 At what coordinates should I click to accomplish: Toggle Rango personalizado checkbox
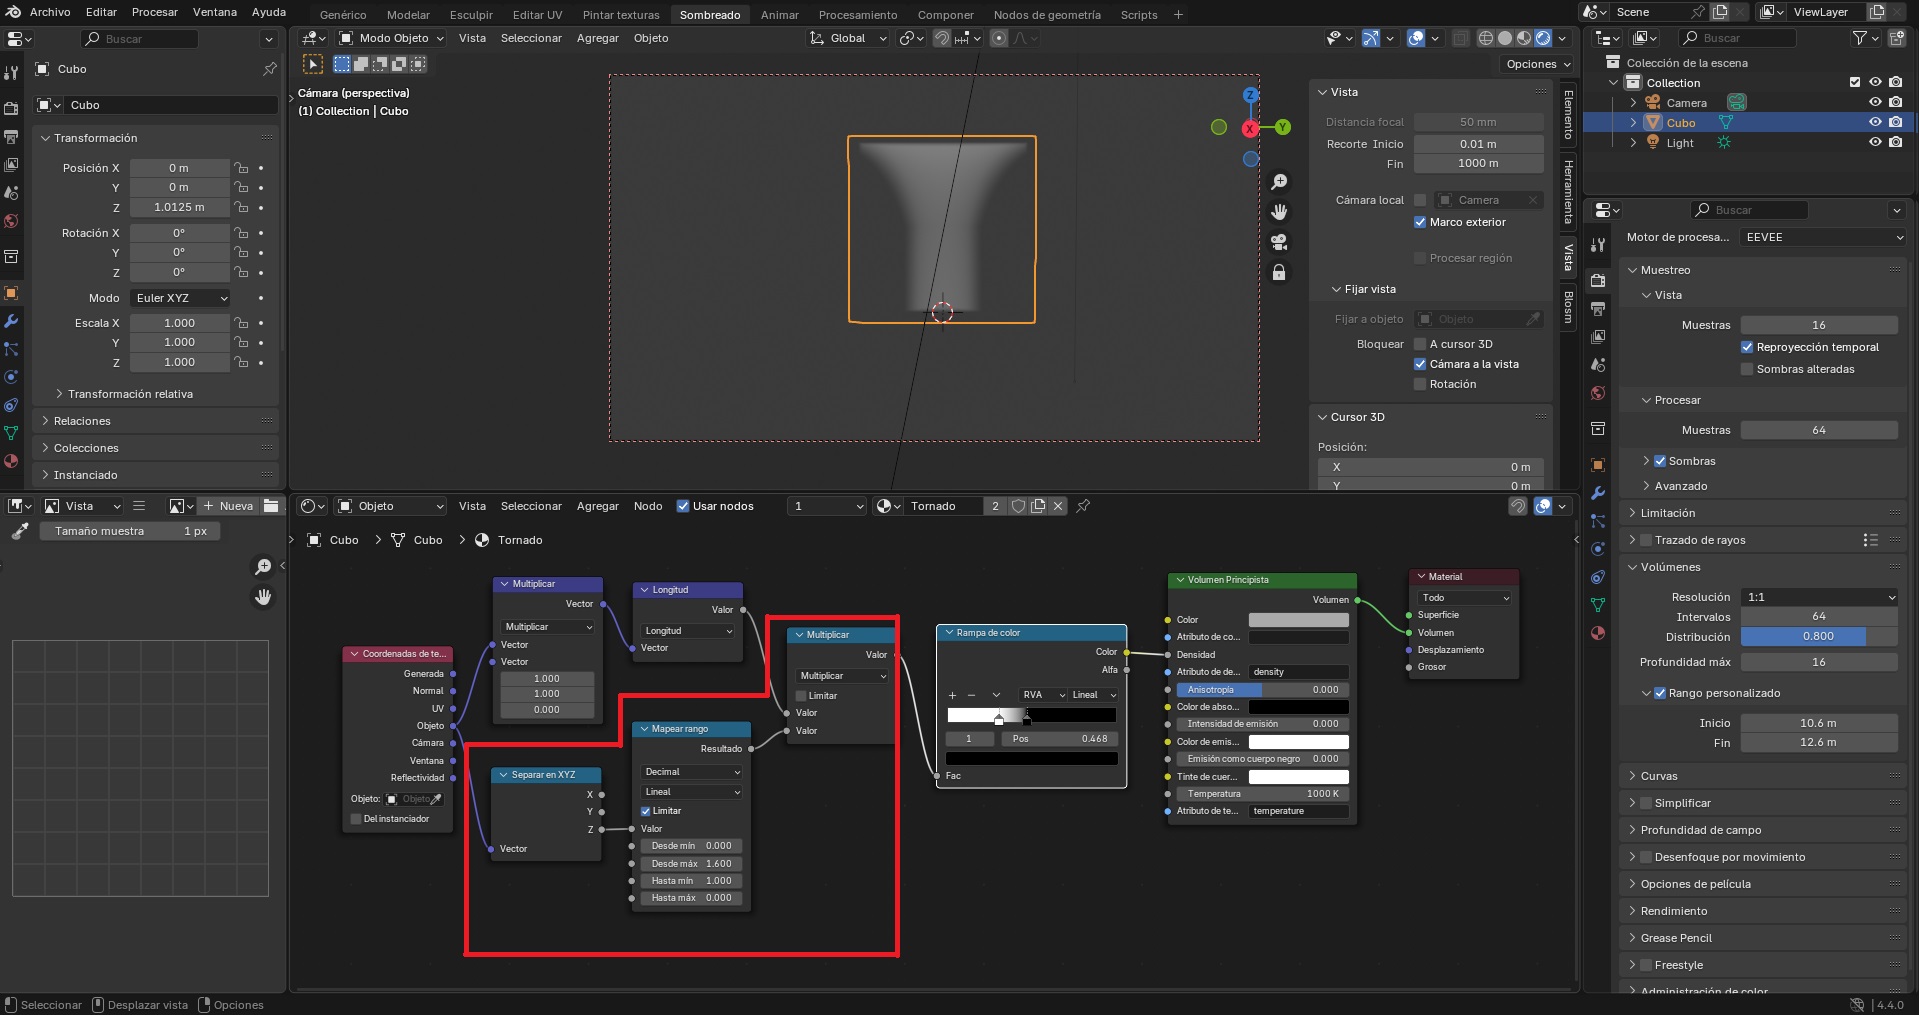point(1660,693)
